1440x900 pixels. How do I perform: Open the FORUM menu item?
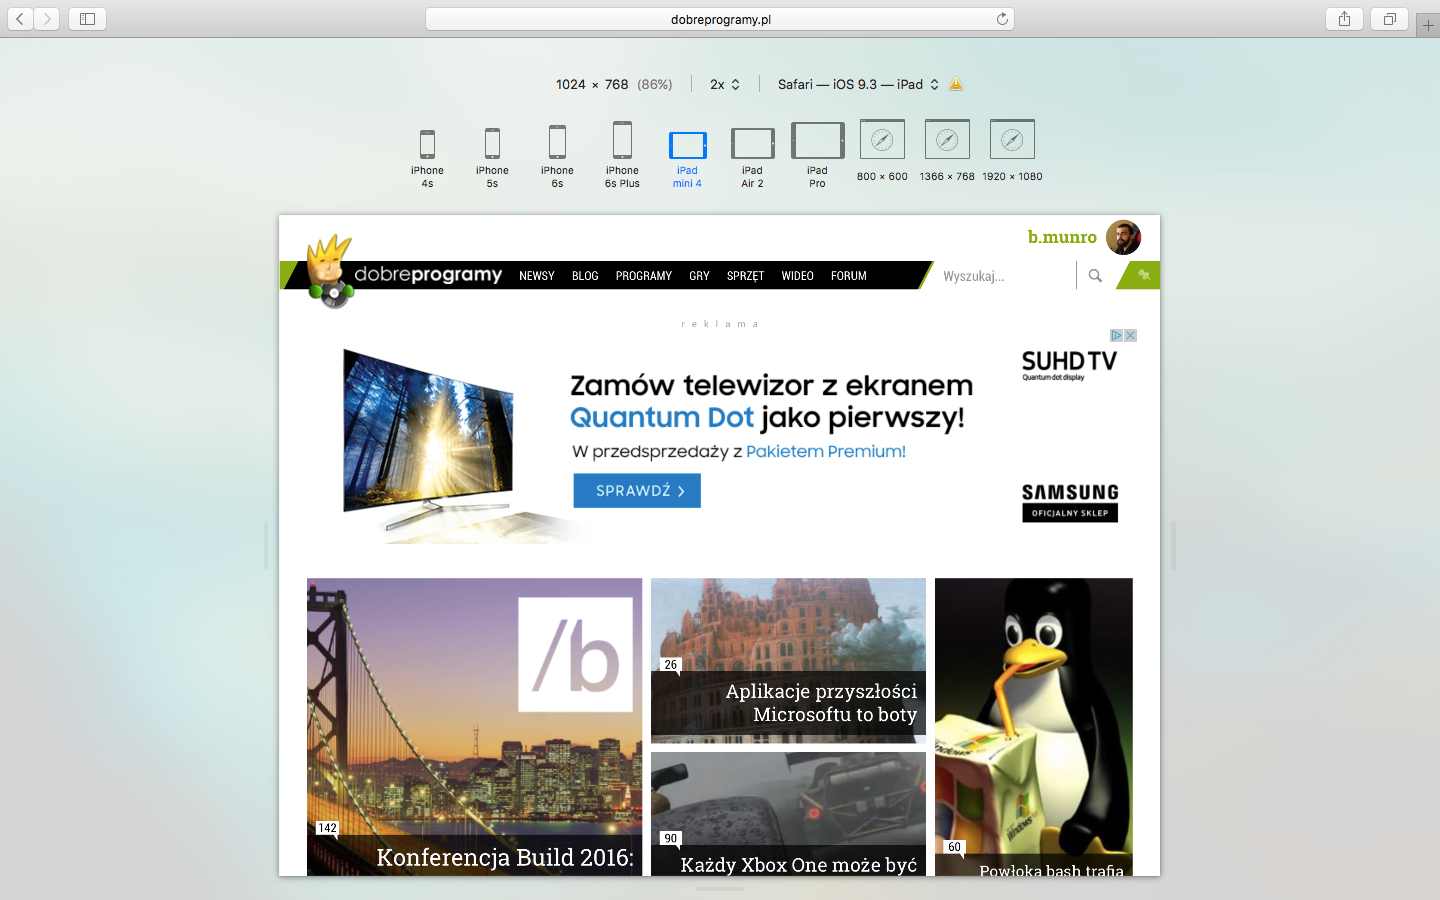click(x=849, y=276)
